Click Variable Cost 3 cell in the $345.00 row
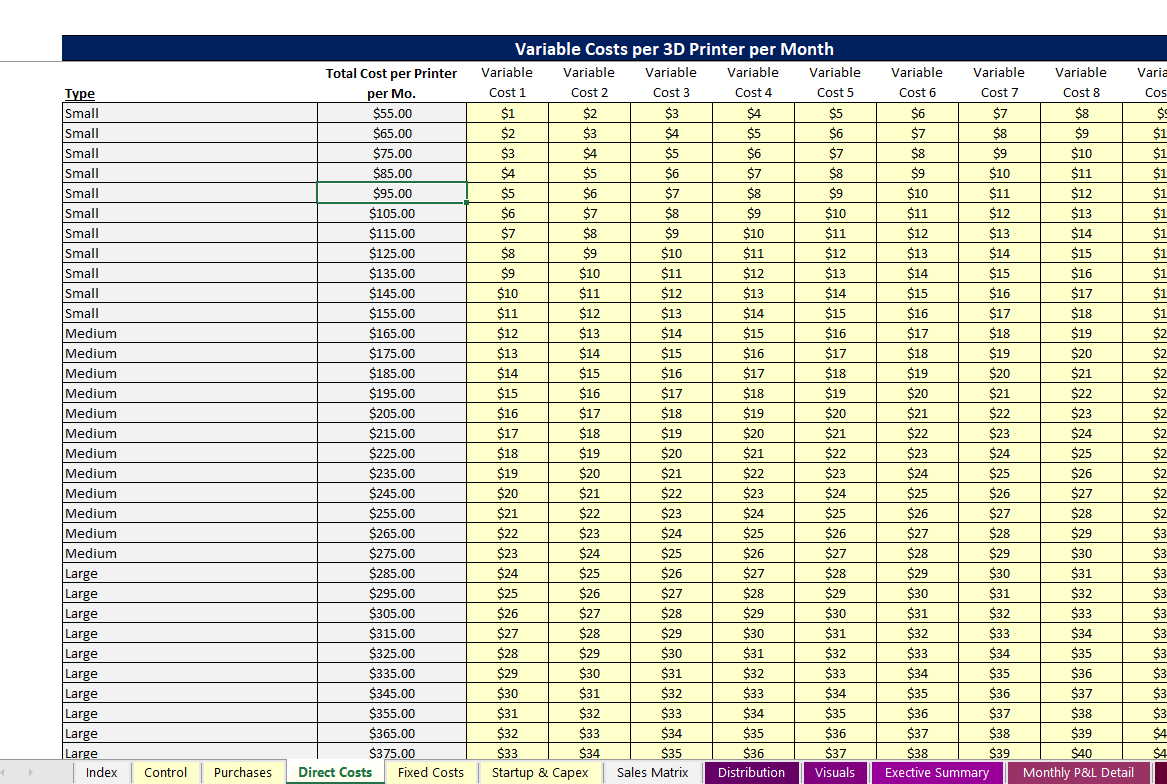Screen dimensions: 1167x784 [671, 694]
